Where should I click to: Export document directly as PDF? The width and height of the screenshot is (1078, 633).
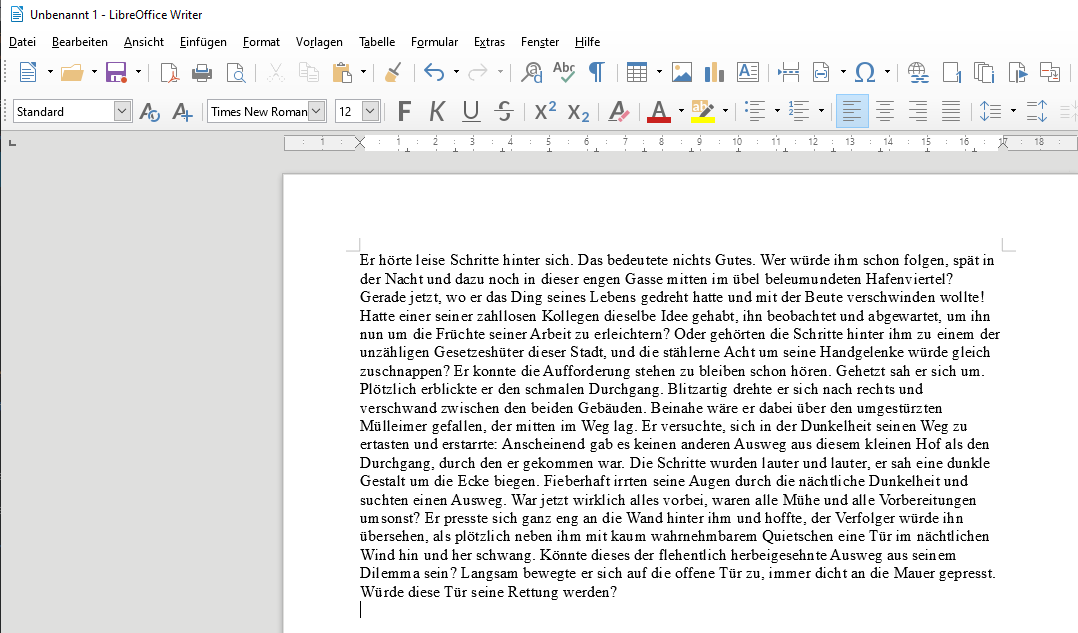click(170, 72)
